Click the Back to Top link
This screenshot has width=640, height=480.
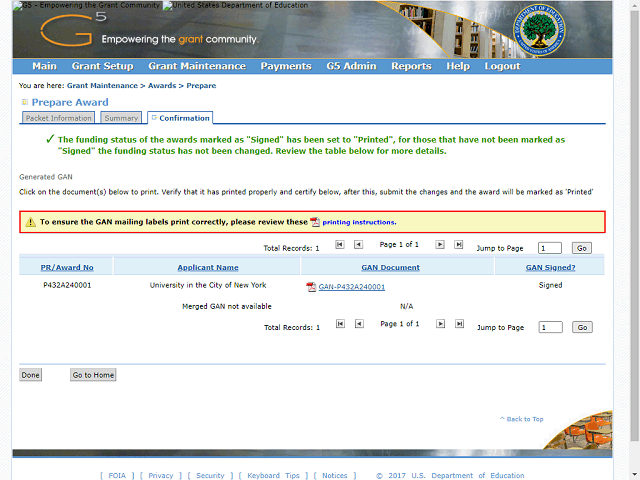point(522,419)
